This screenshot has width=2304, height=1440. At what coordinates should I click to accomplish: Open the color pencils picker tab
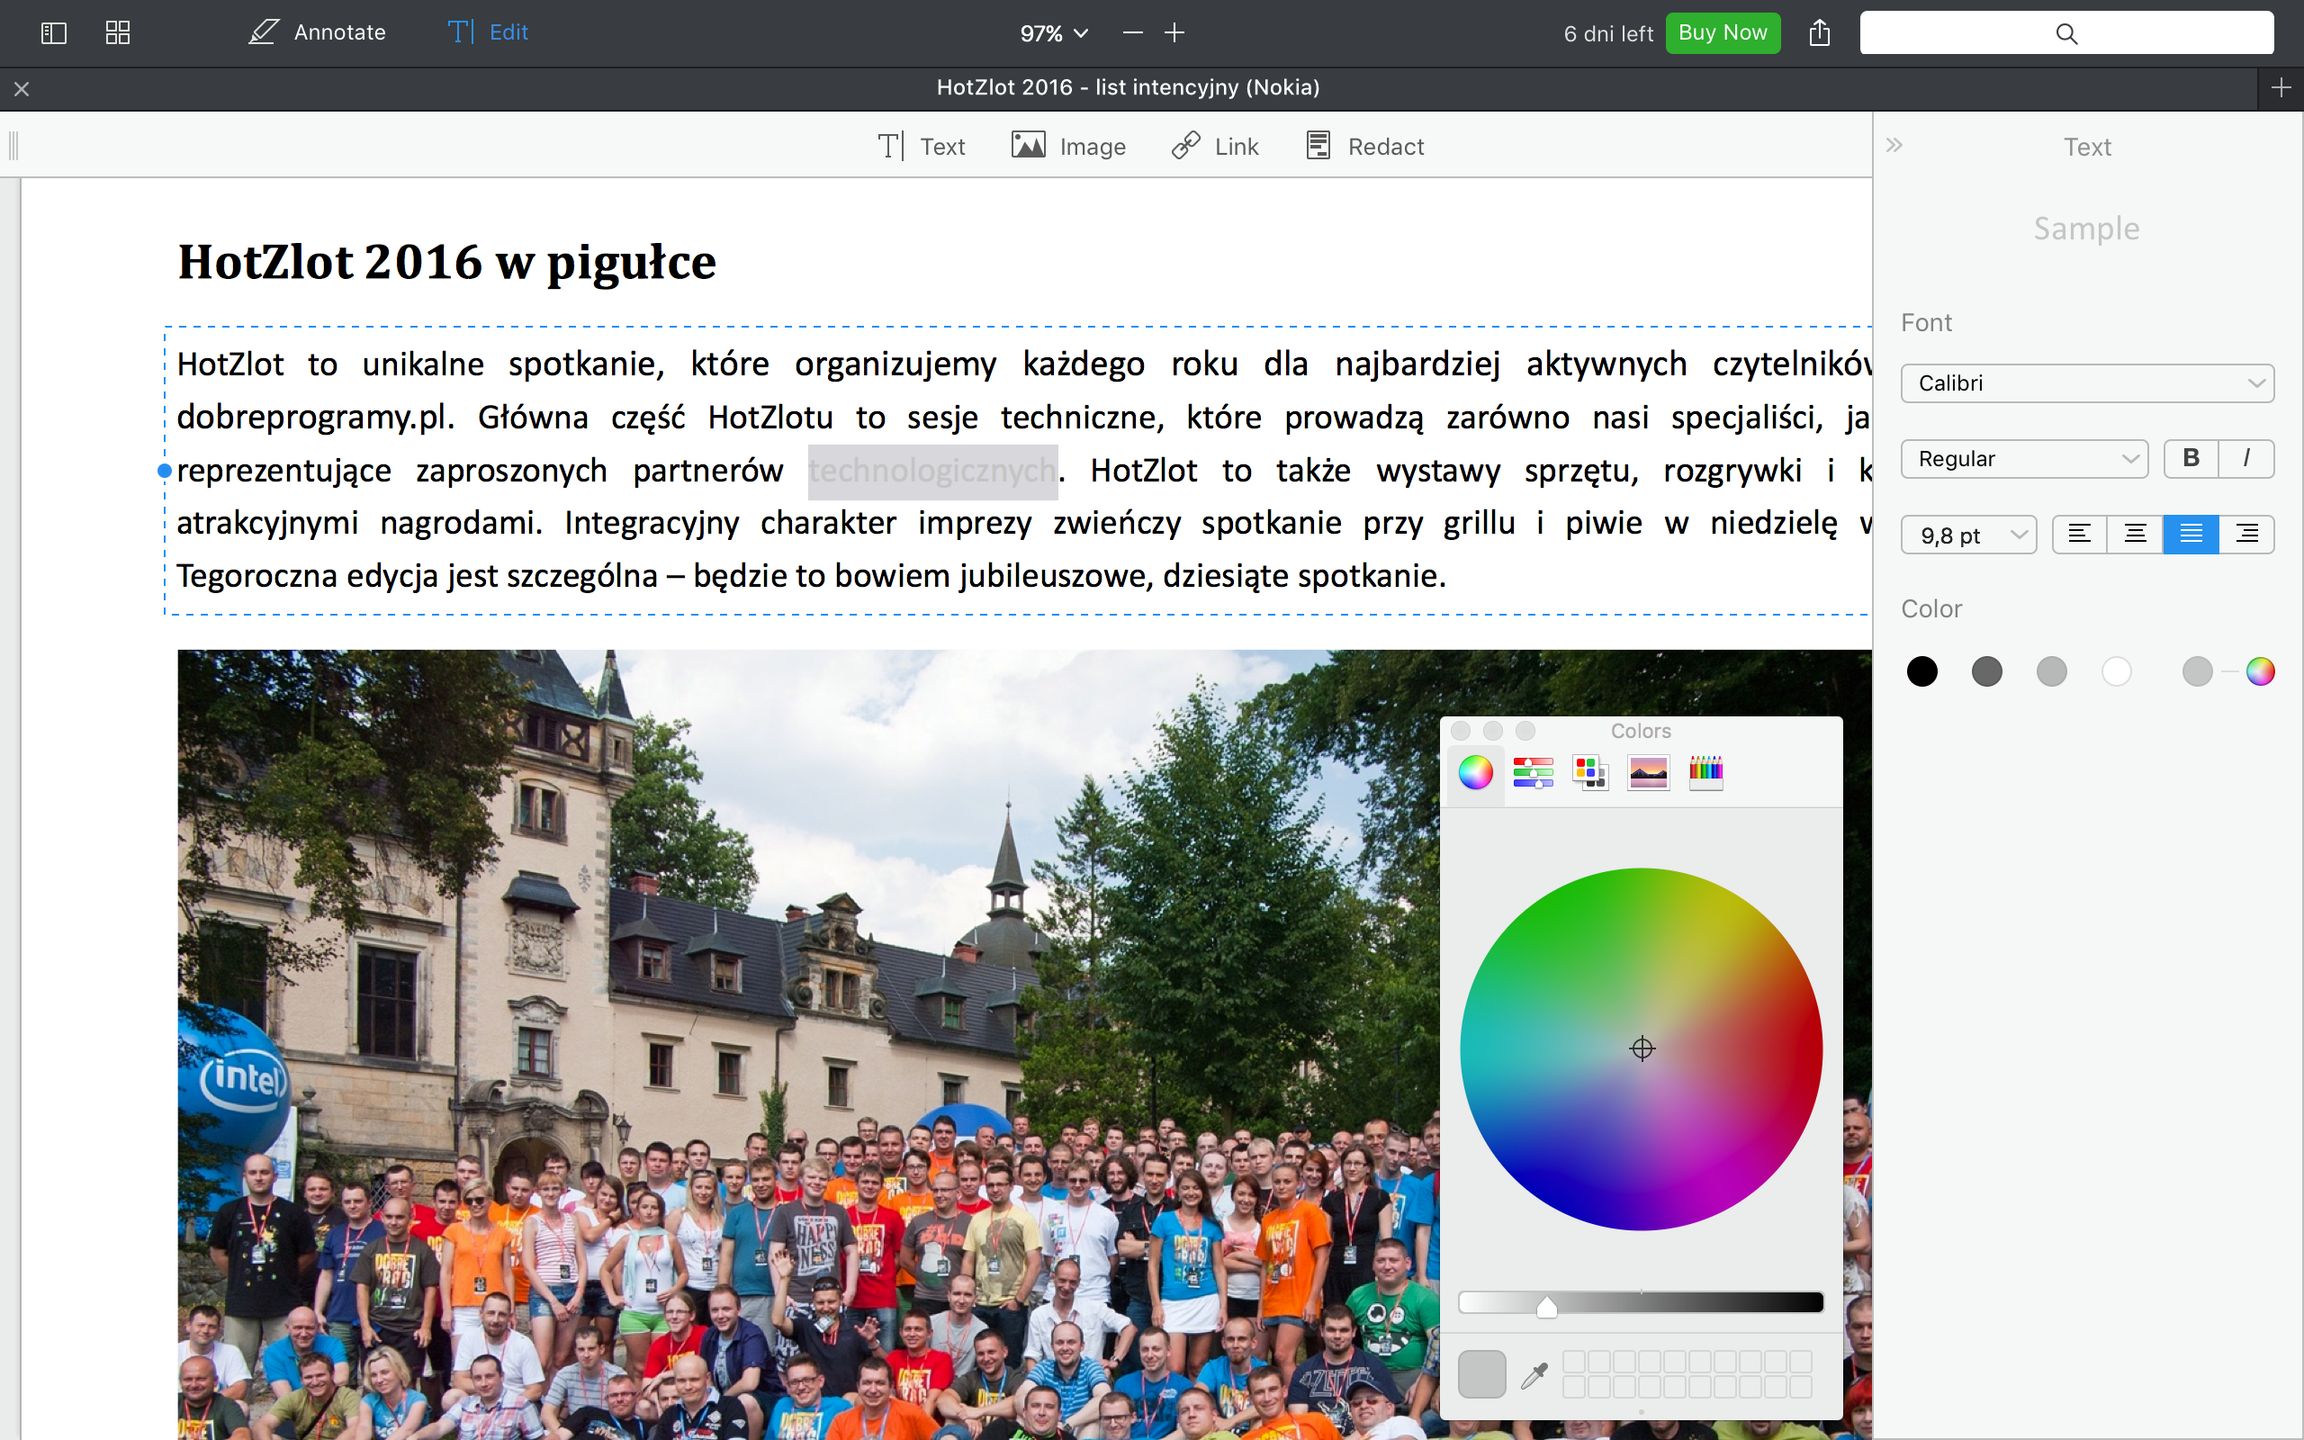[x=1705, y=772]
